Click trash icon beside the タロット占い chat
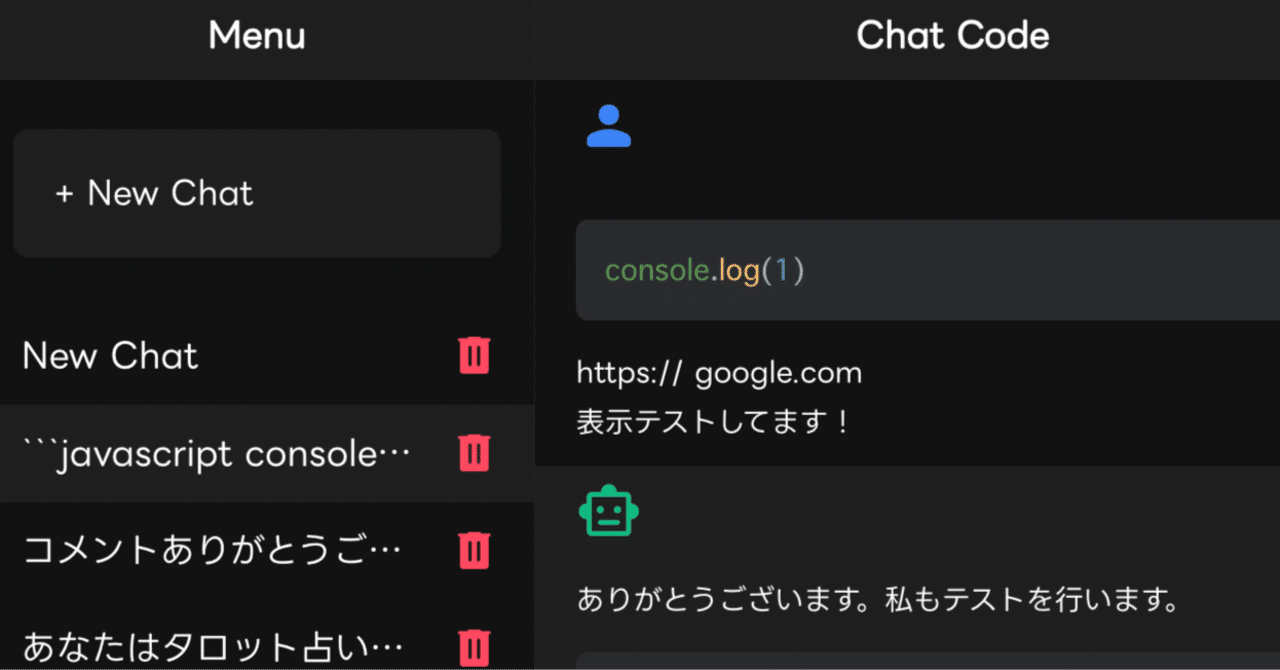 473,647
